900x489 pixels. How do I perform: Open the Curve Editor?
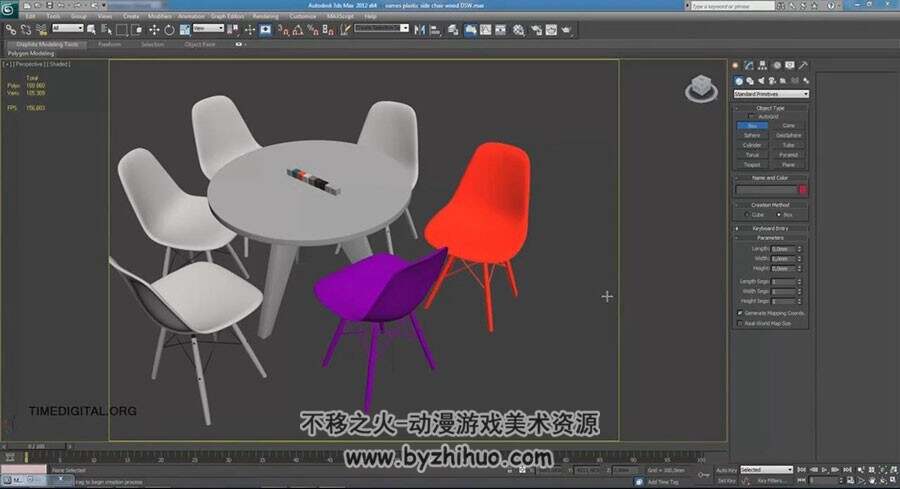(x=486, y=29)
